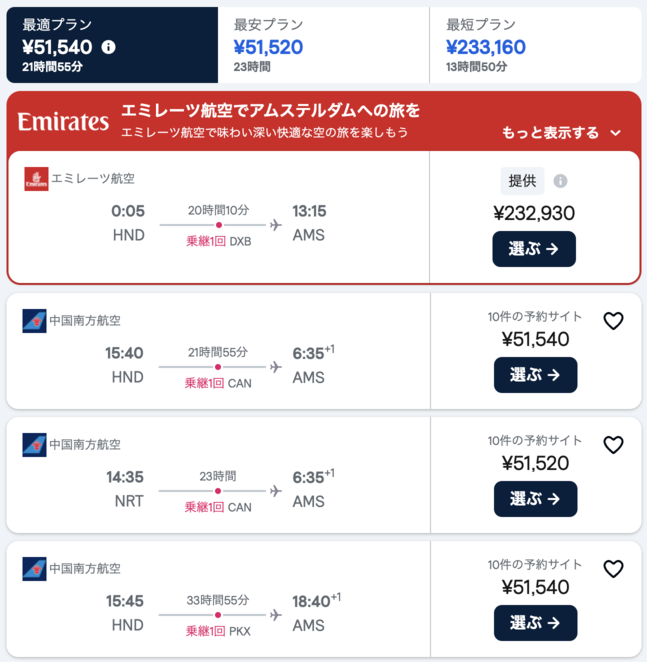Click info icon beside ¥51,540 best plan

coord(109,47)
